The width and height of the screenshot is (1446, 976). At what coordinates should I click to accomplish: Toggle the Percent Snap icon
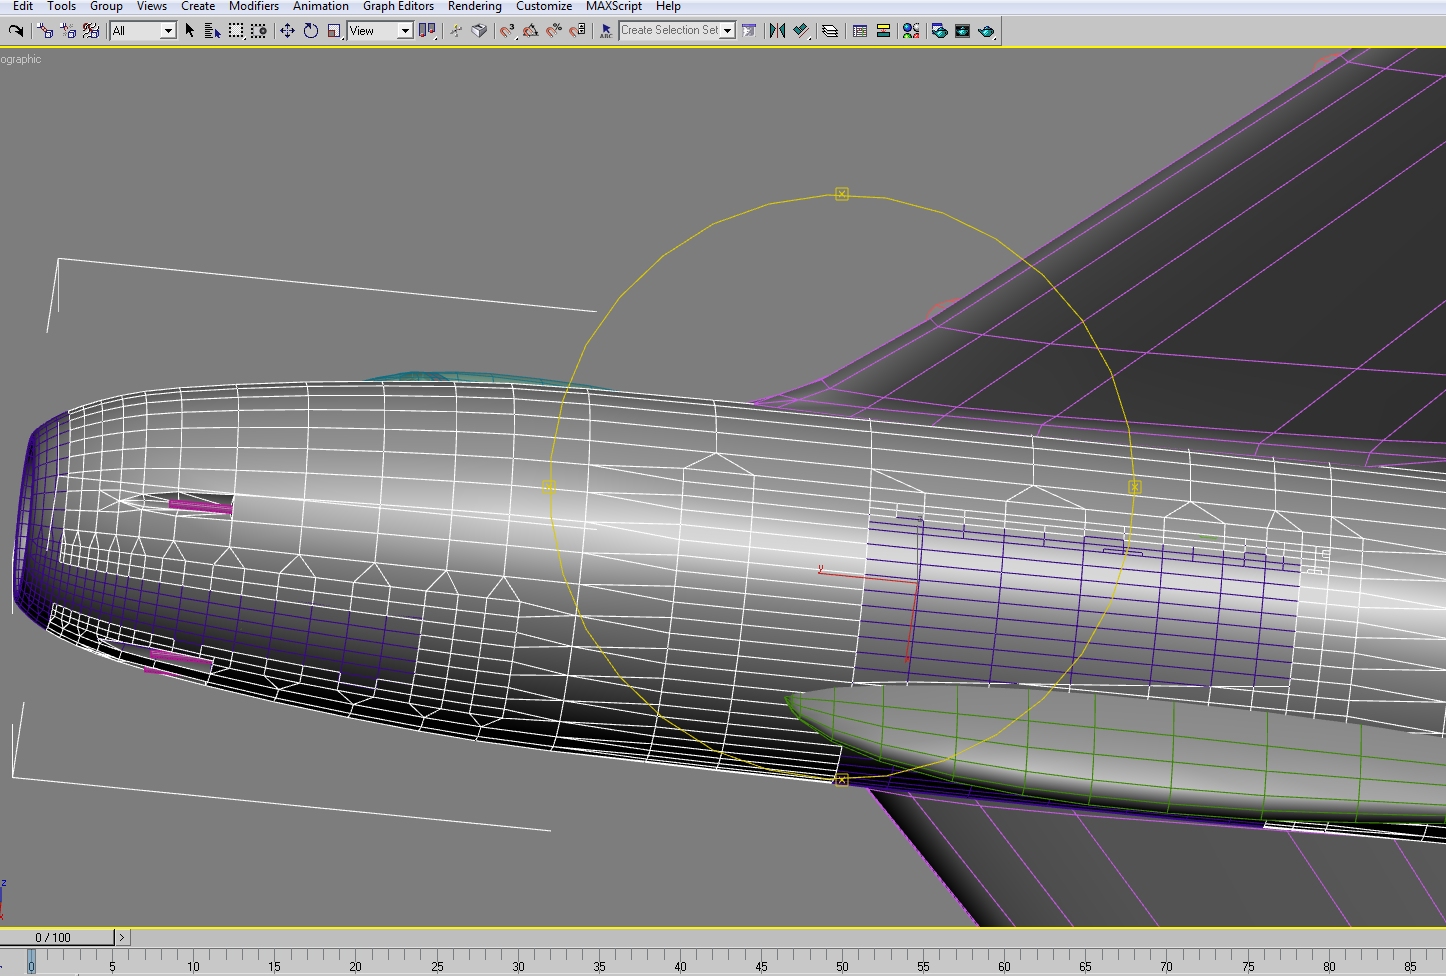[553, 31]
